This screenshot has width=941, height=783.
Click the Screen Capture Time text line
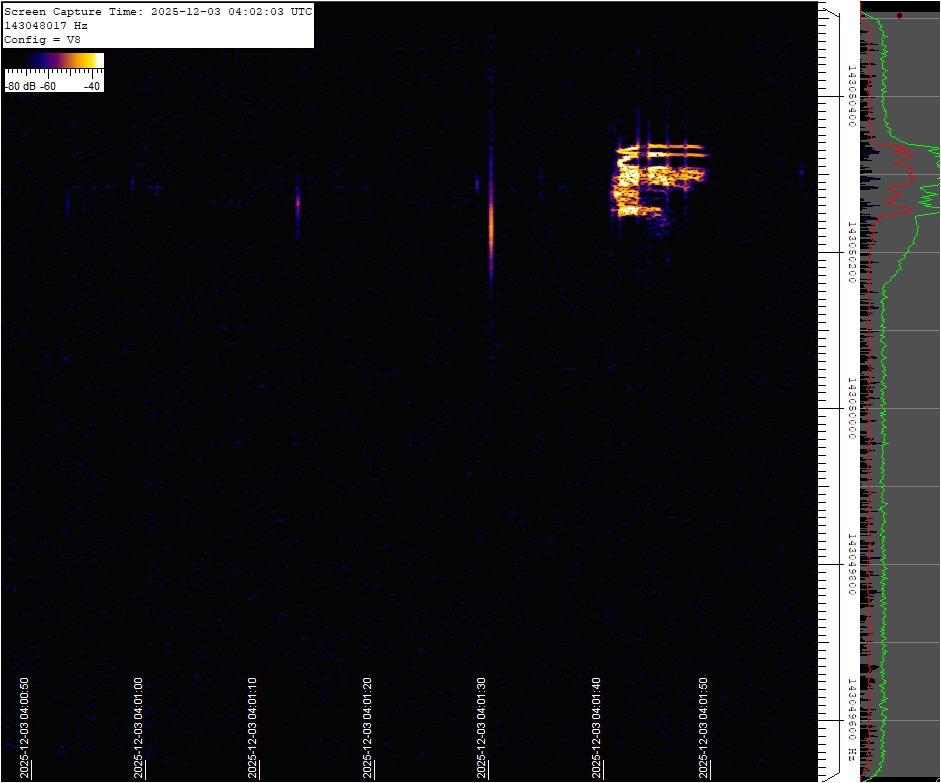(x=158, y=11)
